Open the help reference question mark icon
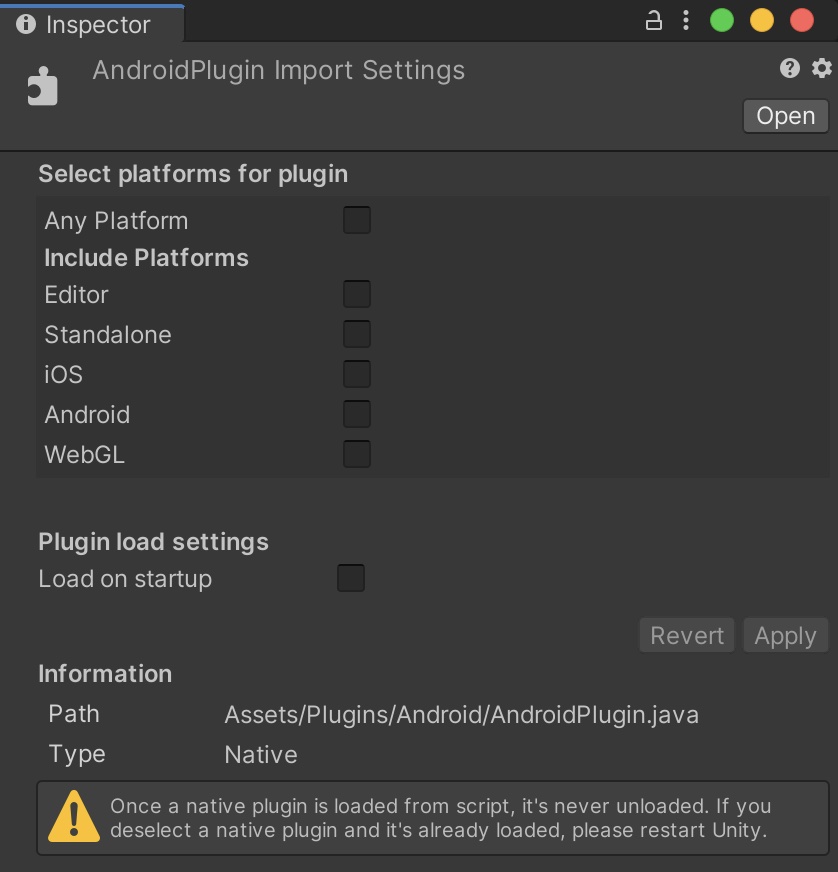Viewport: 838px width, 872px height. click(790, 68)
